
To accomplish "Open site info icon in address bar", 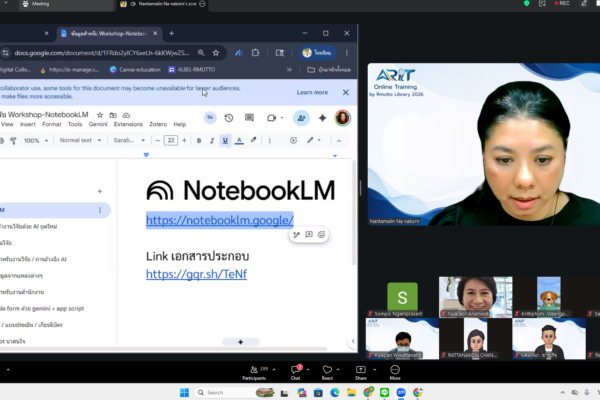I will [5, 53].
